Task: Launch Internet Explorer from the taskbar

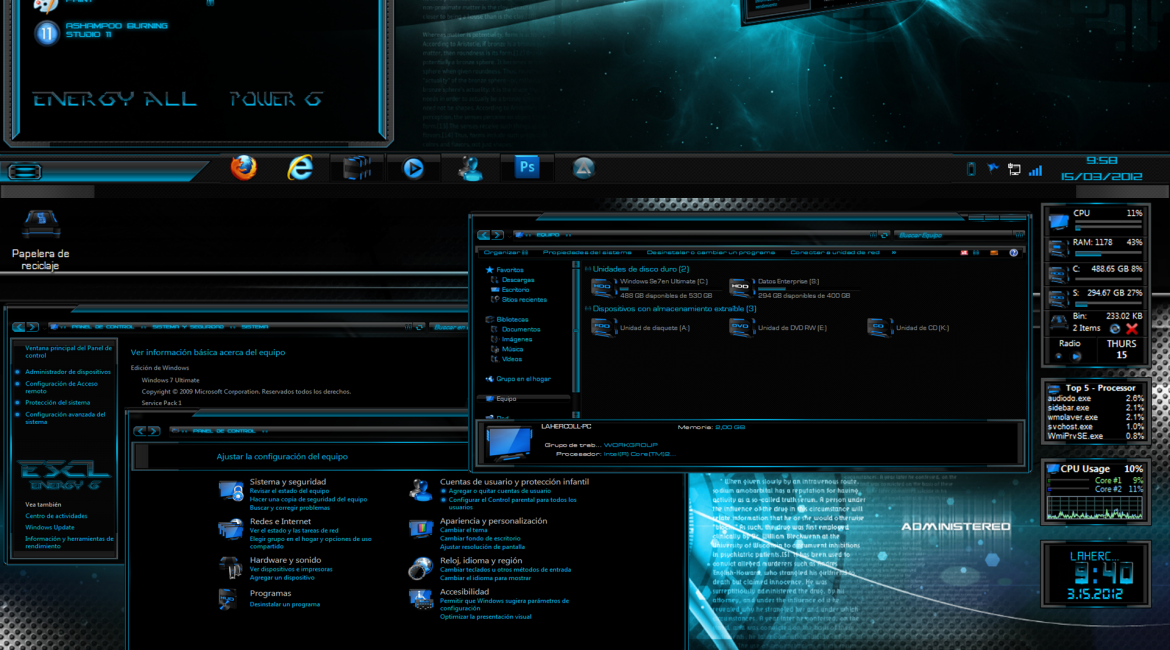Action: 299,168
